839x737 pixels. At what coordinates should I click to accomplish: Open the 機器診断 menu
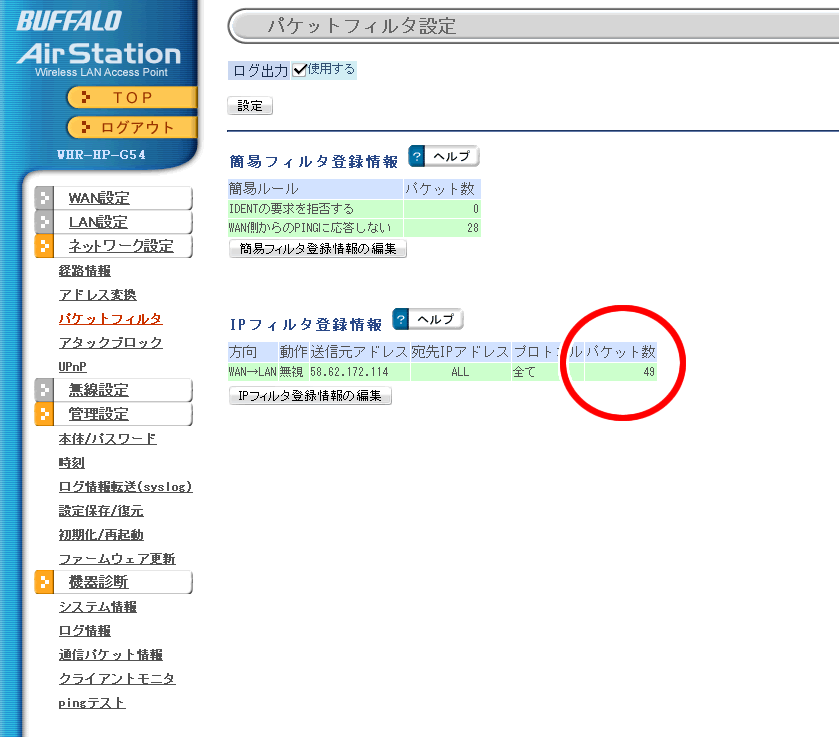coord(98,582)
